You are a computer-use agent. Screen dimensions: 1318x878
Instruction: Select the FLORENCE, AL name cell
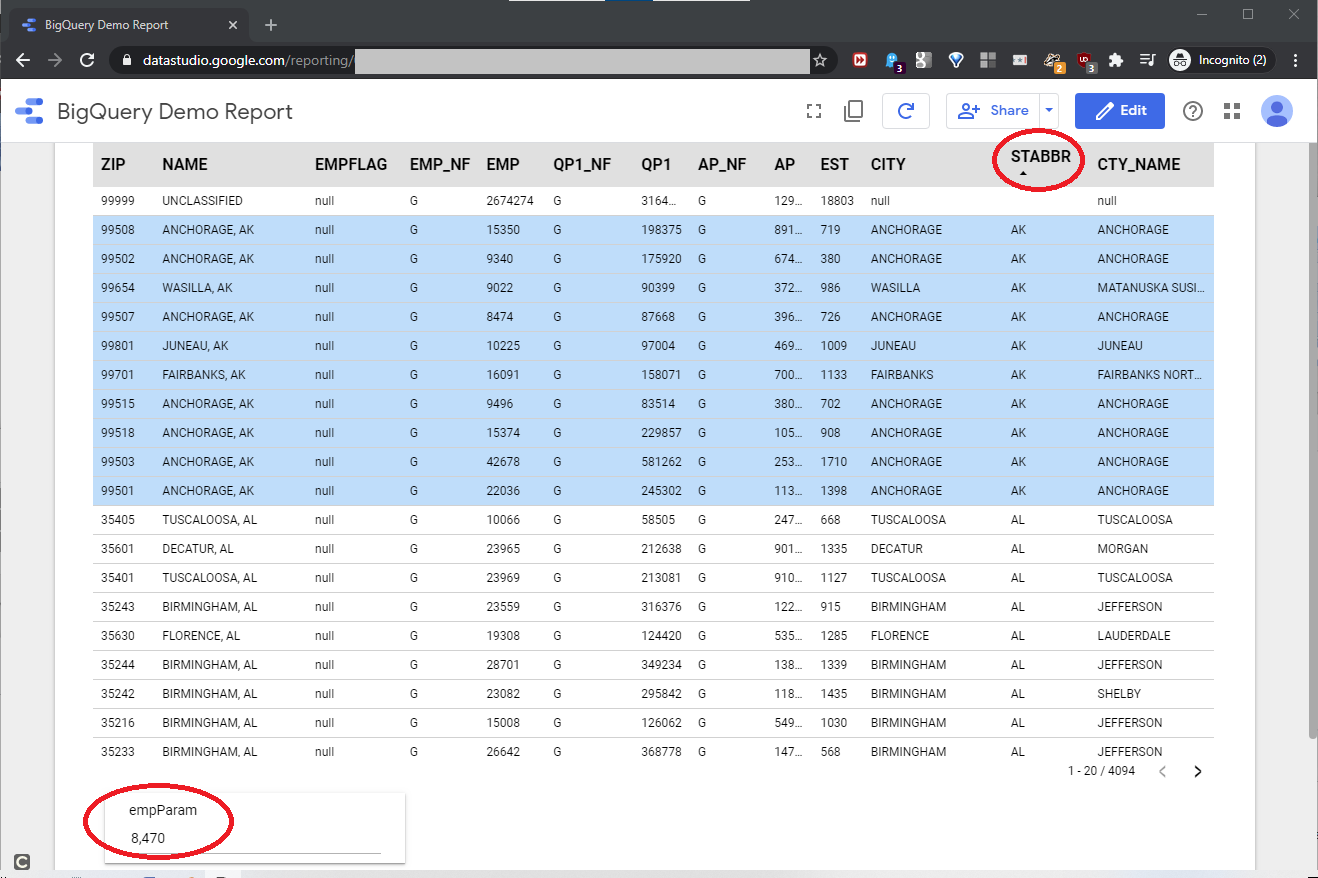click(201, 636)
